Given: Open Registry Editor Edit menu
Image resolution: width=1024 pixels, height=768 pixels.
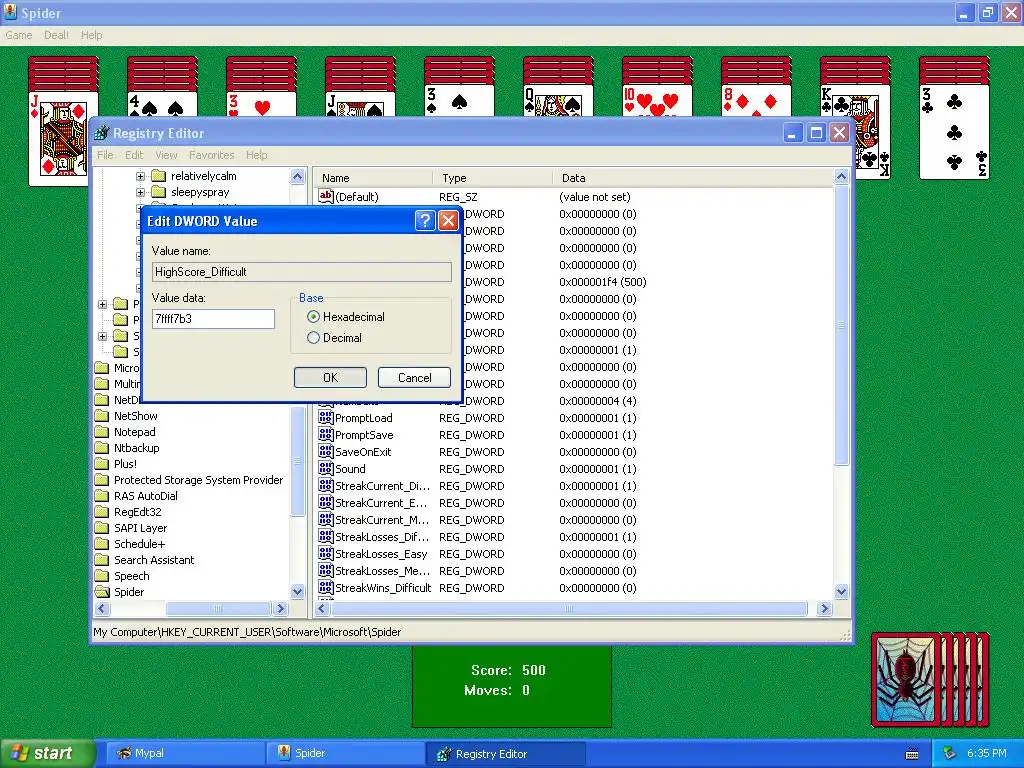Looking at the screenshot, I should [134, 155].
